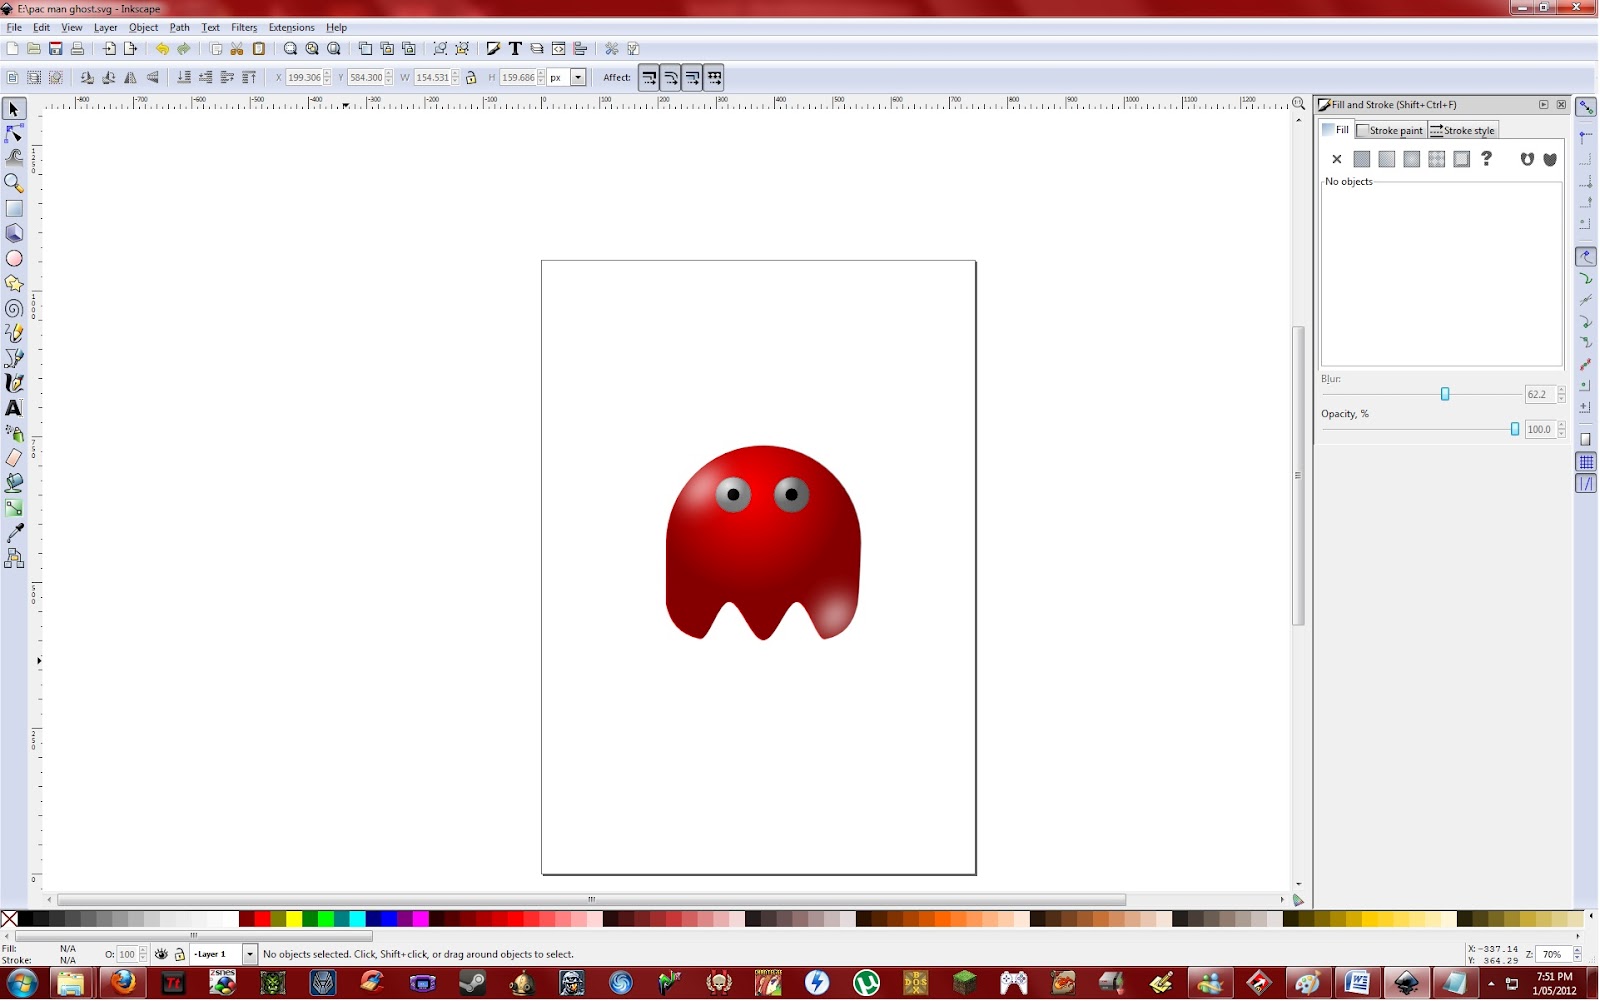Toggle snap to grids button

click(1586, 462)
